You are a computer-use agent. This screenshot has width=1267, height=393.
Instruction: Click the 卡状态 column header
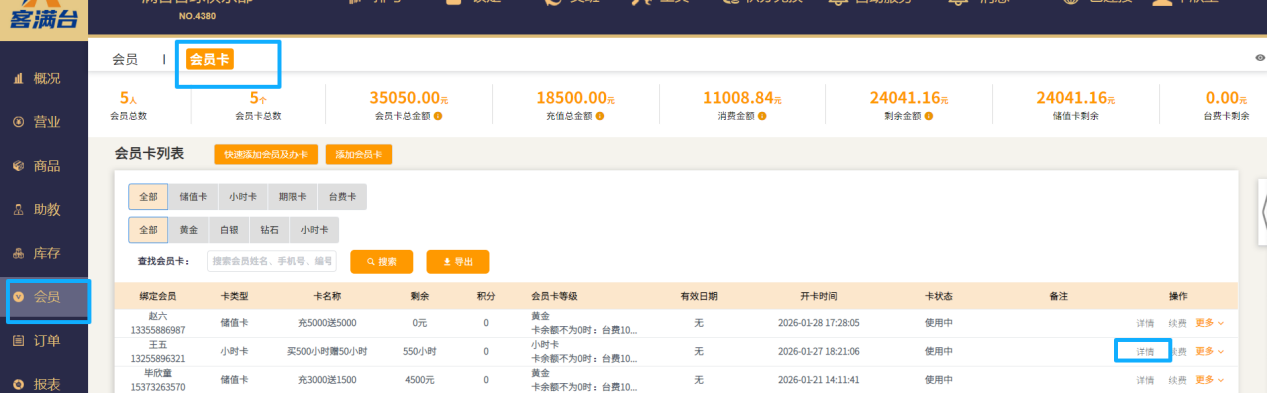pos(939,297)
